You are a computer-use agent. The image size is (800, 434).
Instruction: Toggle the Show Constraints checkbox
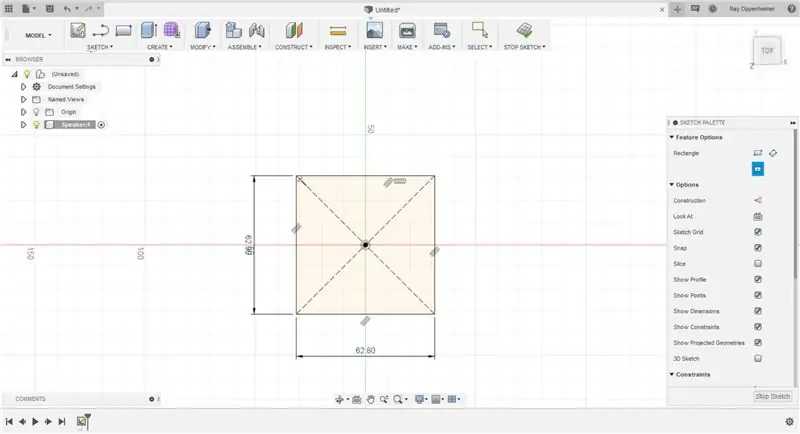[x=758, y=327]
